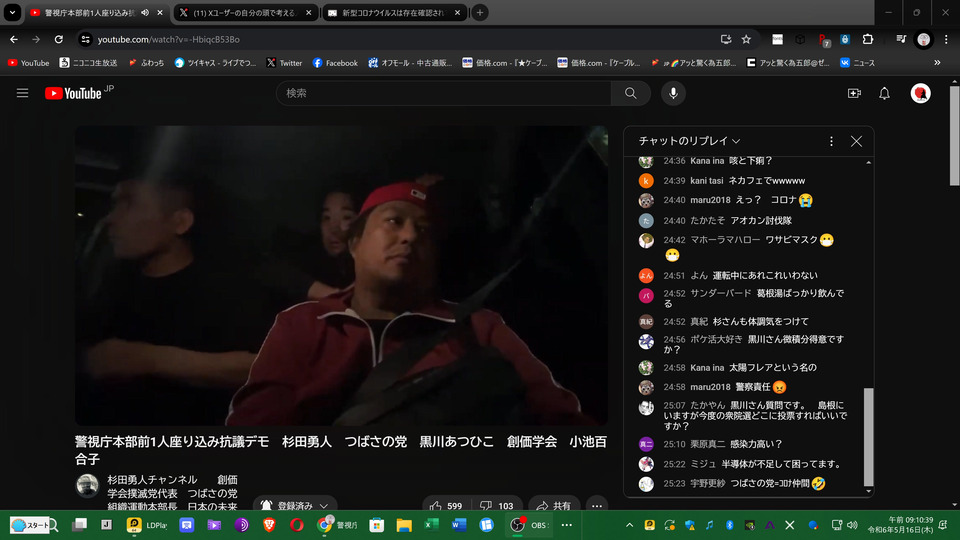Open the Facebook bookmark
Image resolution: width=960 pixels, height=540 pixels.
click(336, 63)
